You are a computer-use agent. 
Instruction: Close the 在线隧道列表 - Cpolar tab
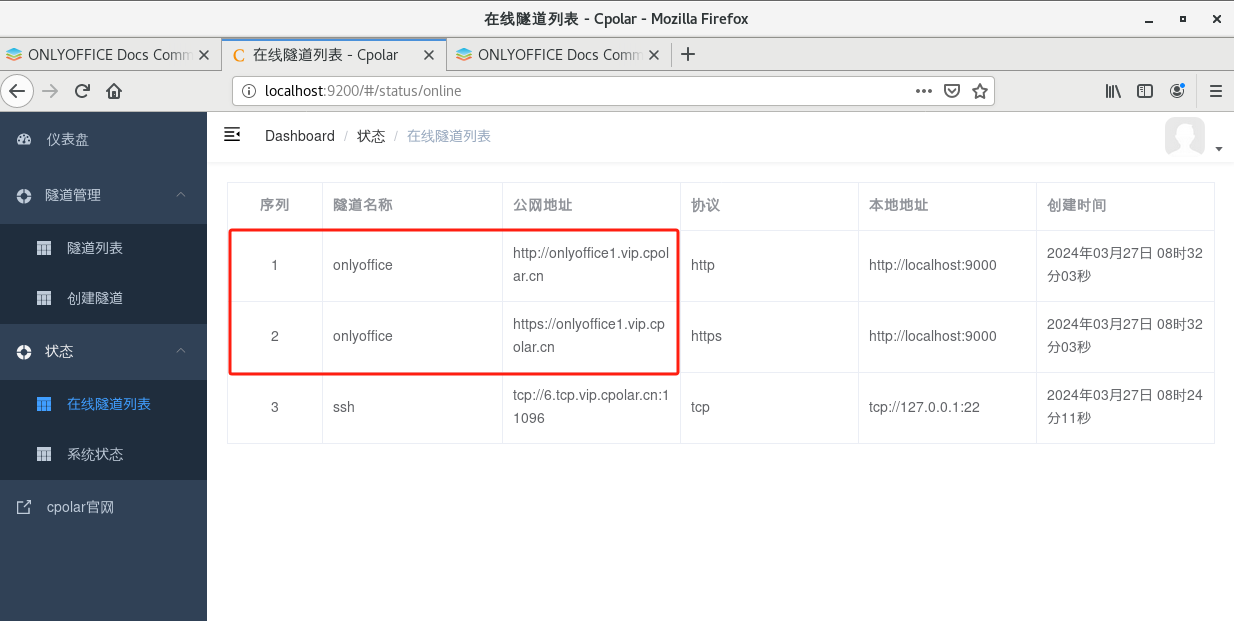(x=430, y=55)
